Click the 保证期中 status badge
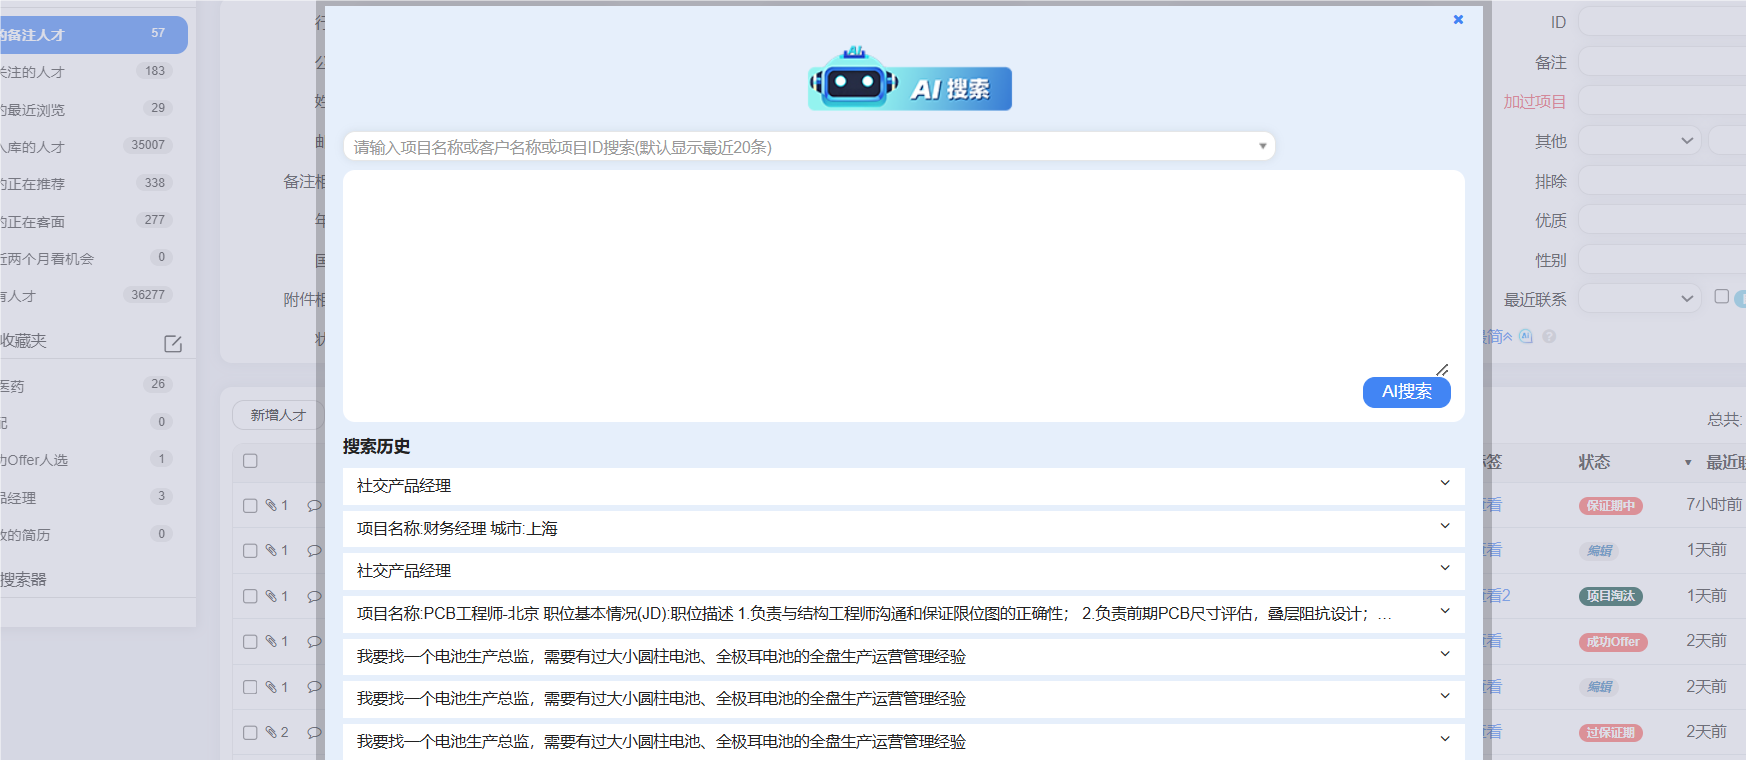 (1610, 506)
